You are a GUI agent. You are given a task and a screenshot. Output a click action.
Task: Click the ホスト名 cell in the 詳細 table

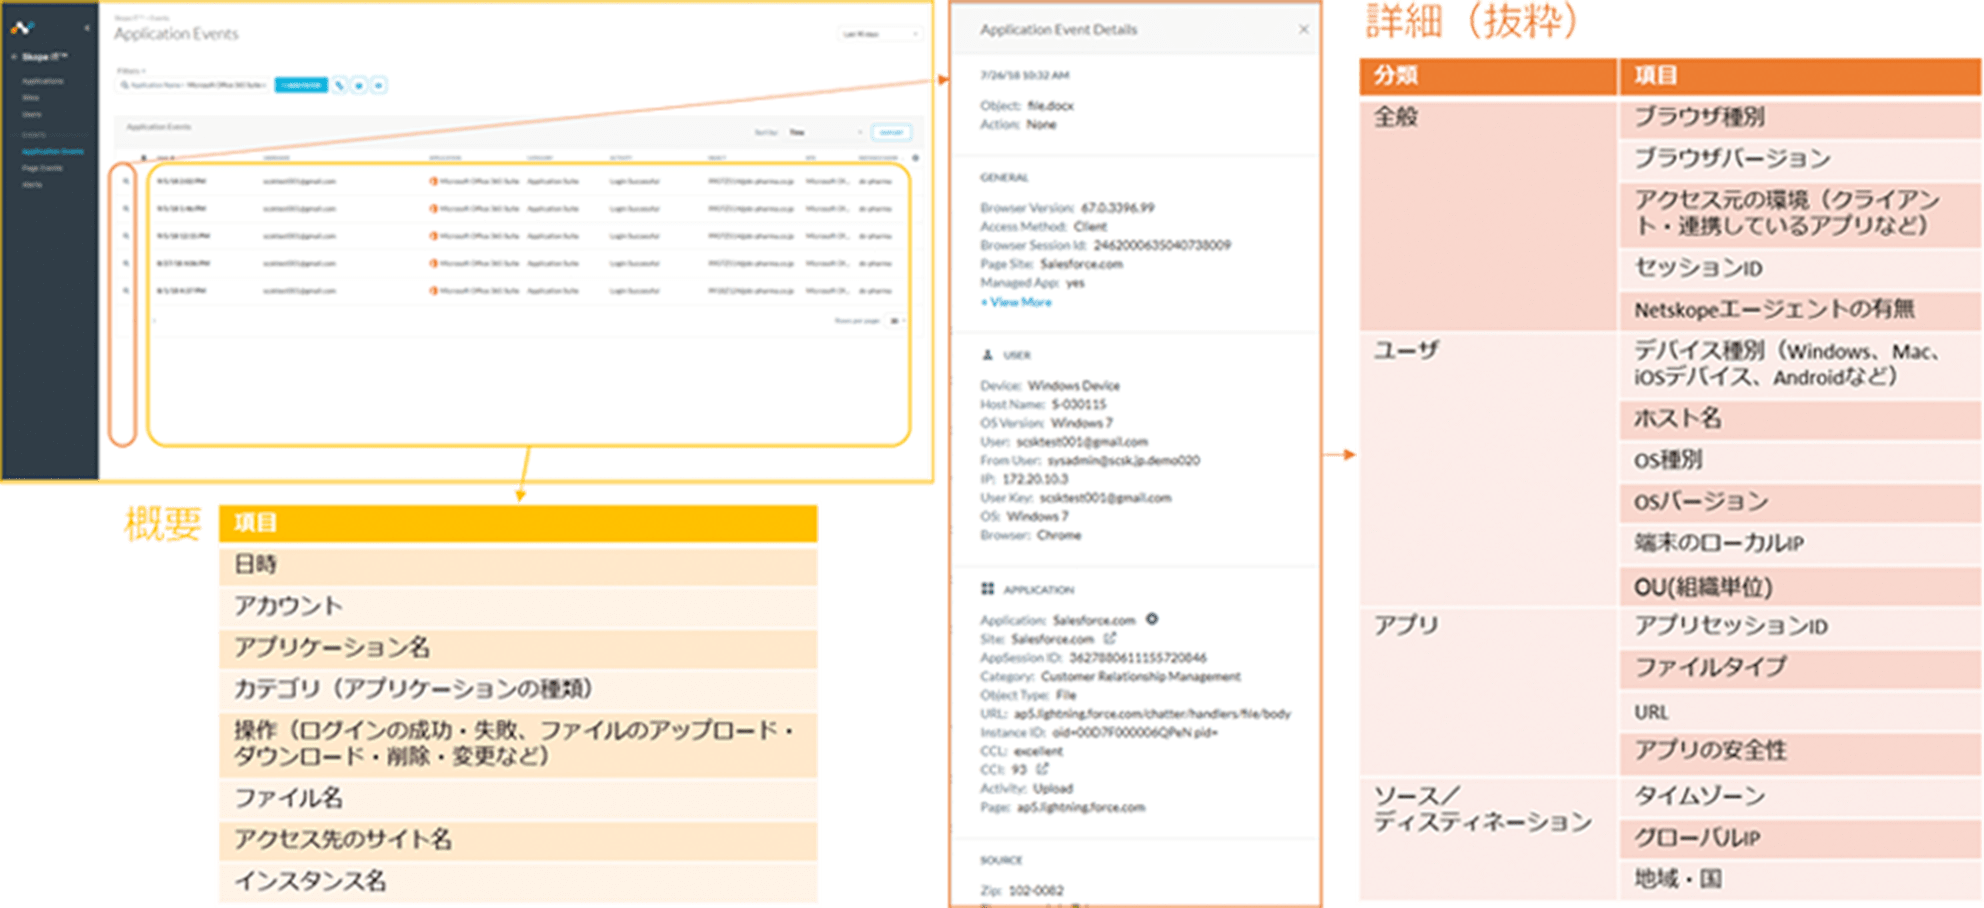[1799, 418]
